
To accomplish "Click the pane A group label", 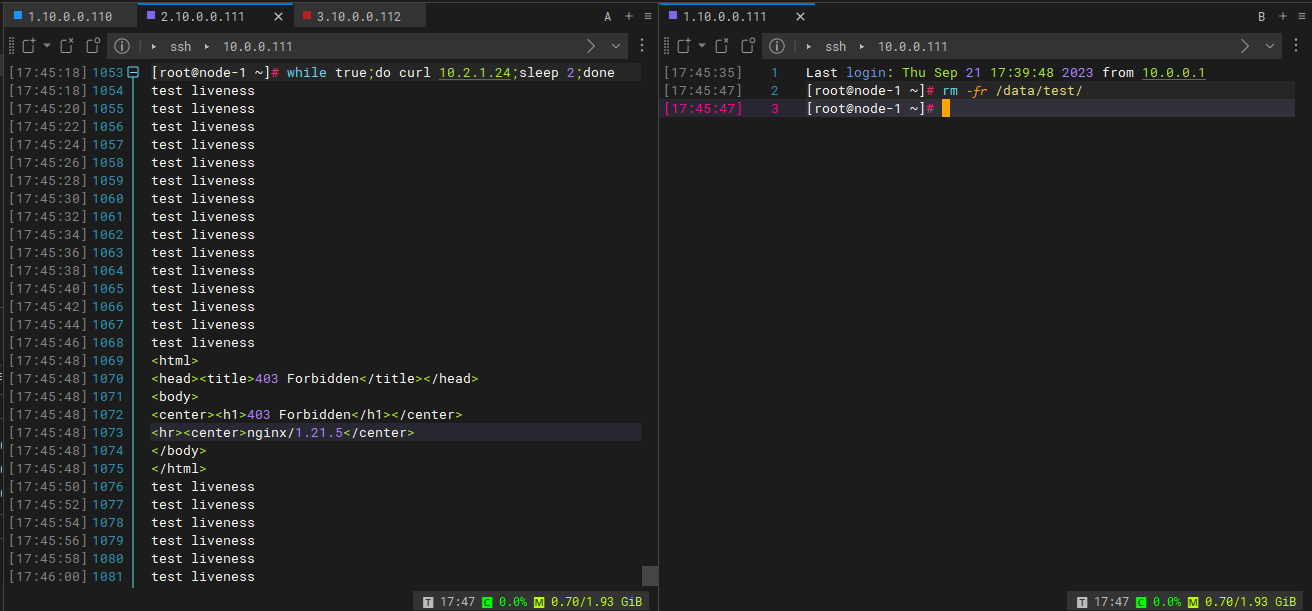I will tap(607, 16).
